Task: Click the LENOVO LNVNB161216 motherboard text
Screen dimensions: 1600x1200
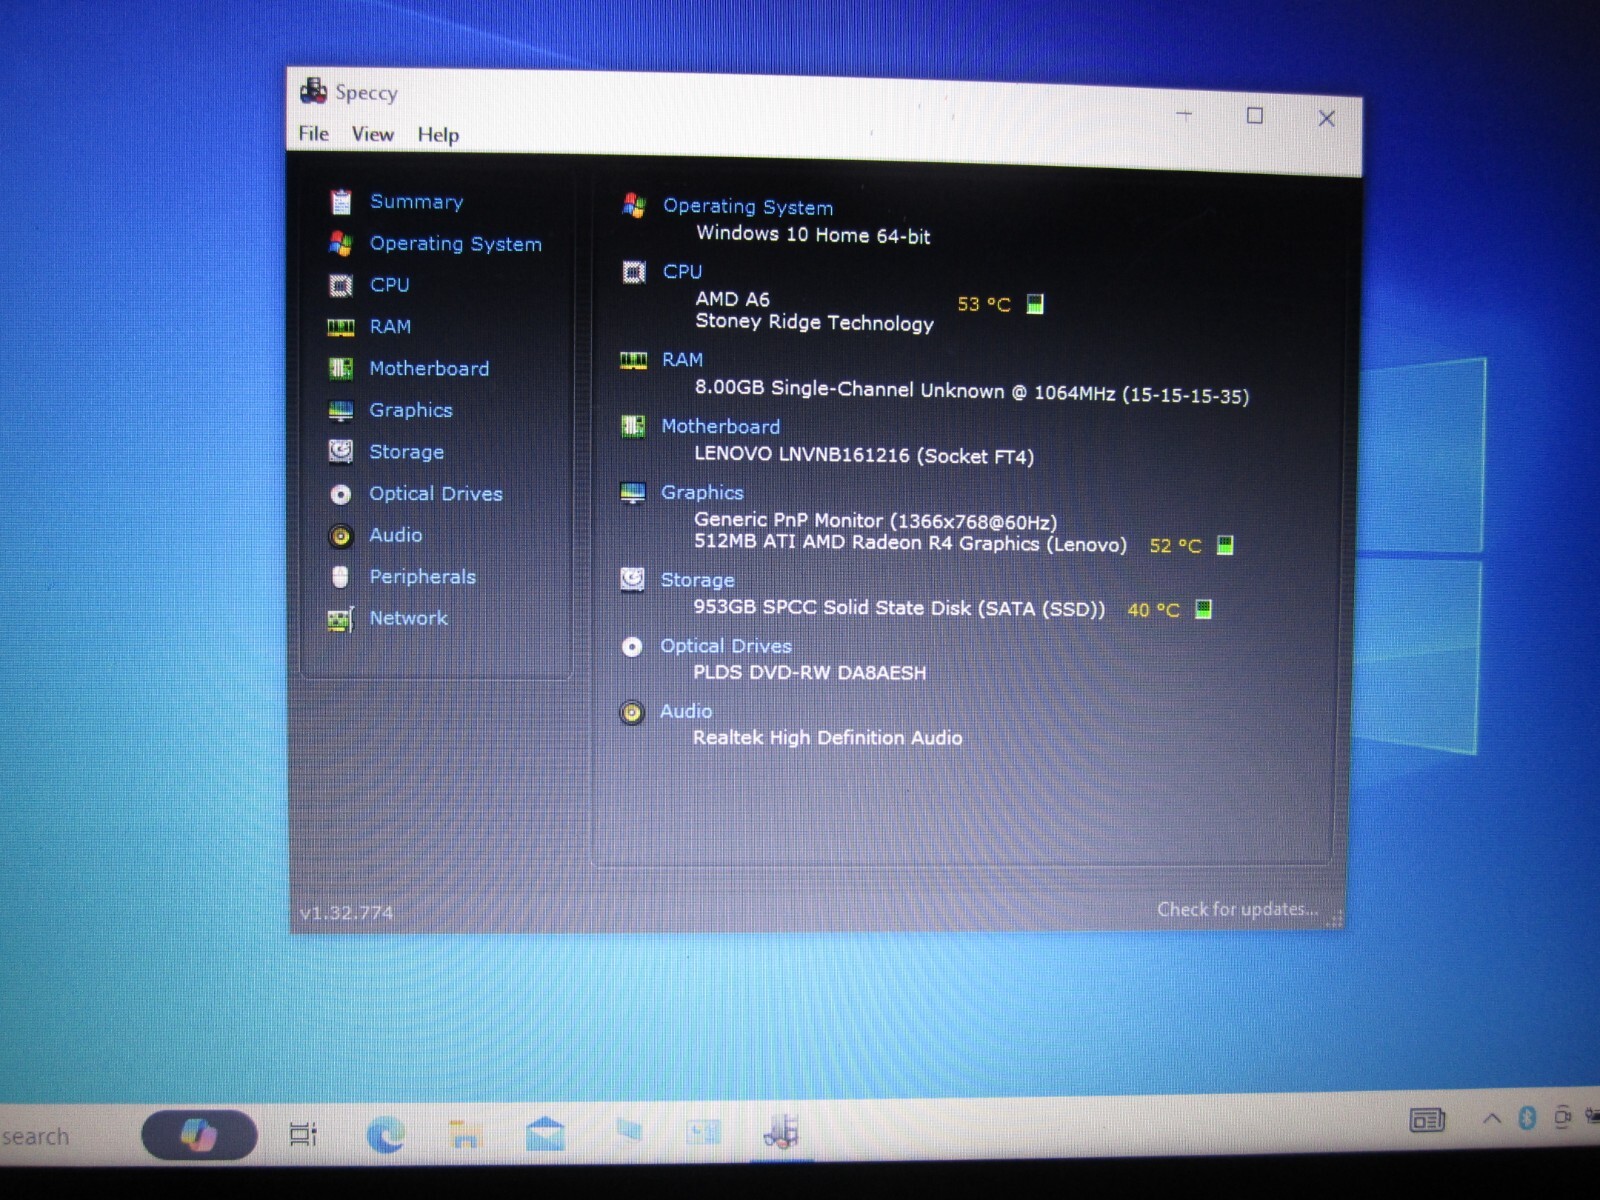Action: click(x=864, y=455)
